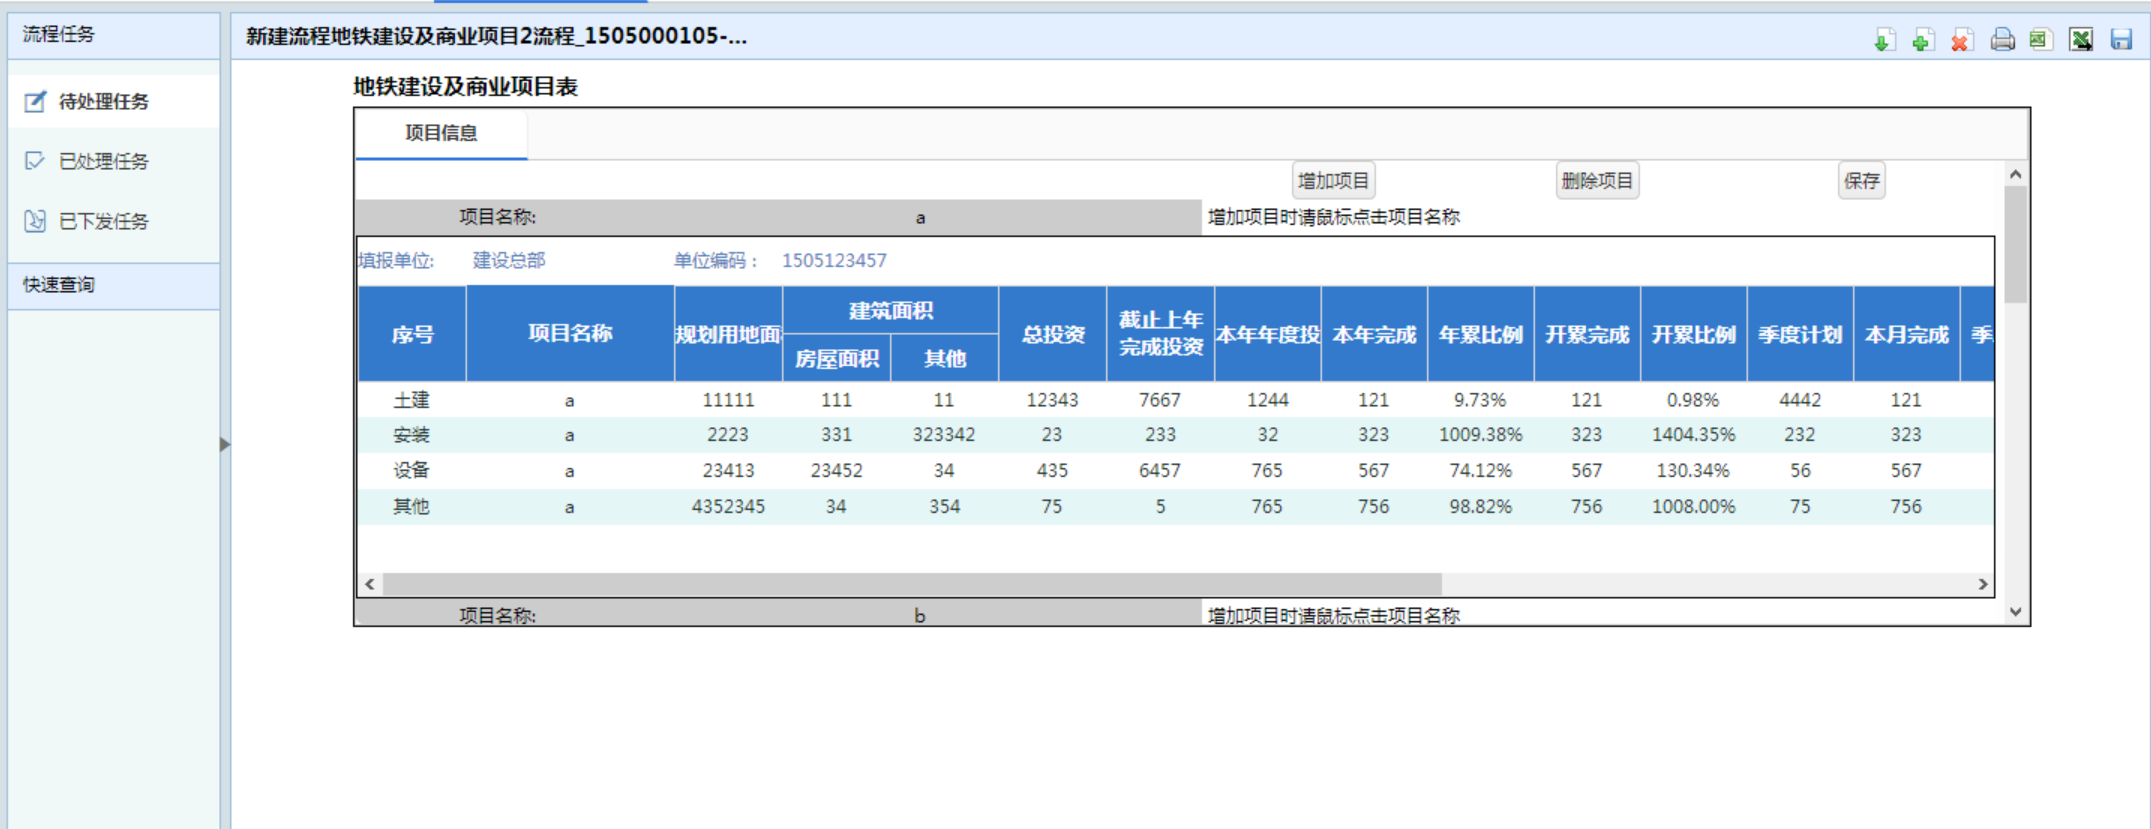
Task: Open 待处理任务 in the sidebar
Action: tap(103, 101)
